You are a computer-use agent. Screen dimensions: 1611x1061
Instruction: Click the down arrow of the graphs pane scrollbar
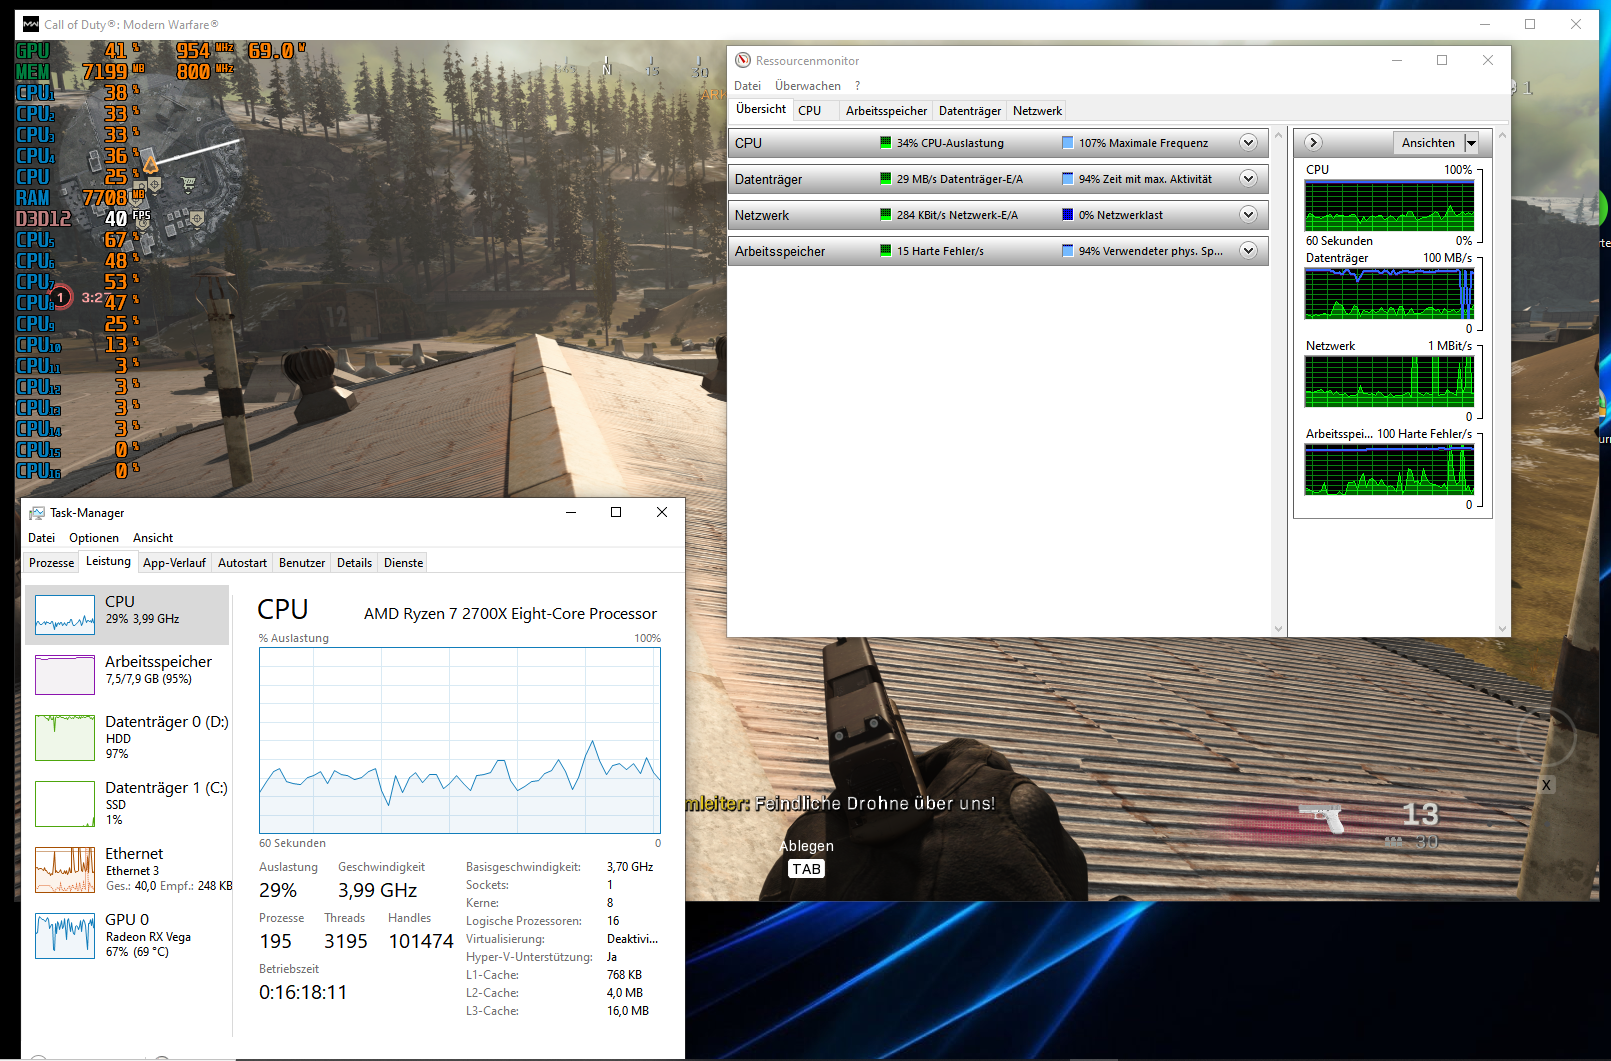pyautogui.click(x=1502, y=629)
